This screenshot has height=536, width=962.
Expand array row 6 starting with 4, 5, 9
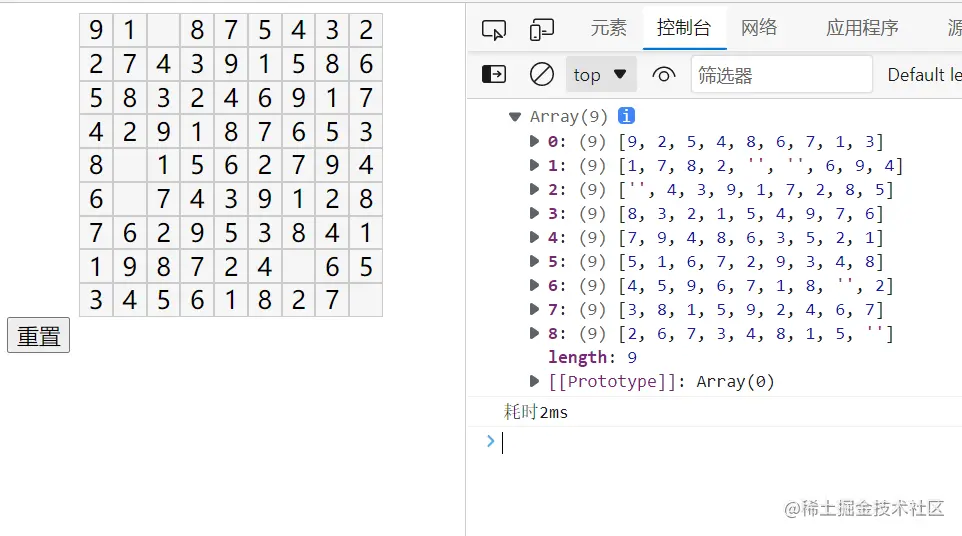tap(534, 285)
